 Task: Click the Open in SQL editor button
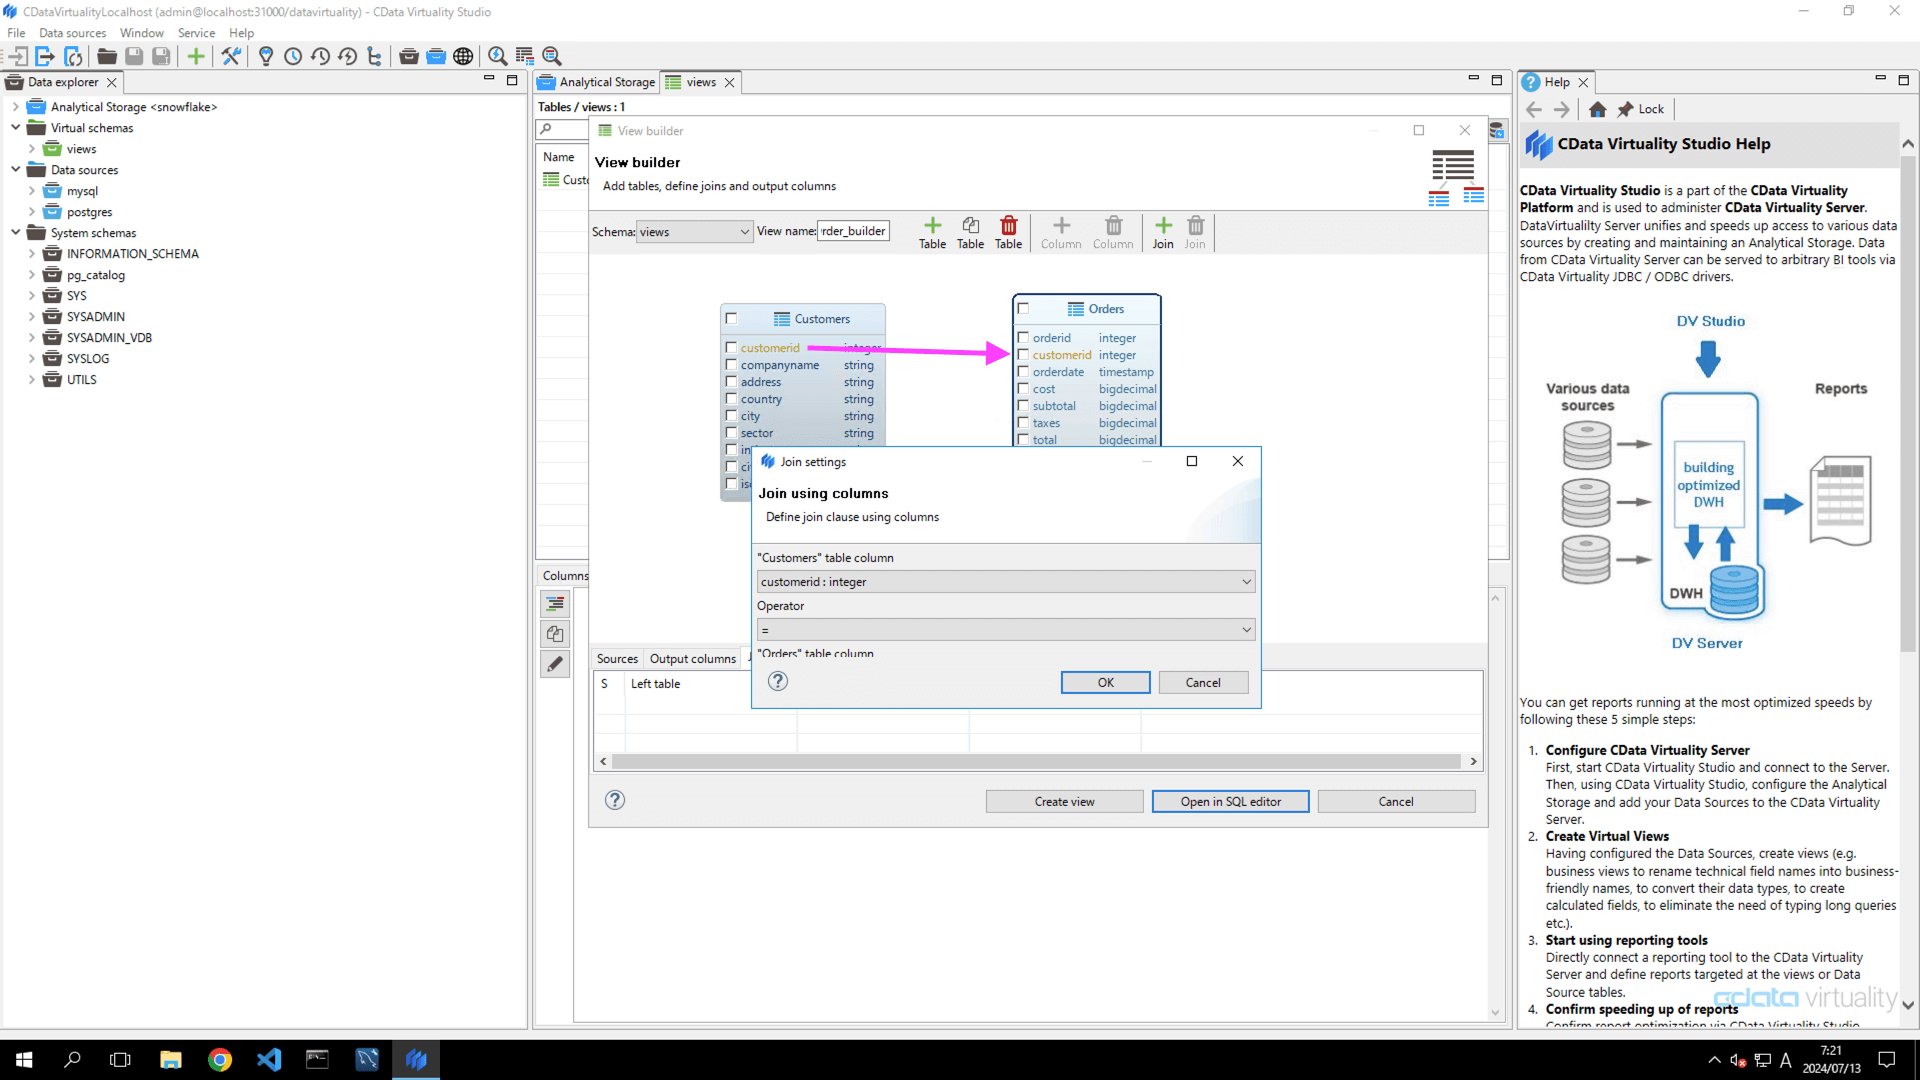point(1230,801)
